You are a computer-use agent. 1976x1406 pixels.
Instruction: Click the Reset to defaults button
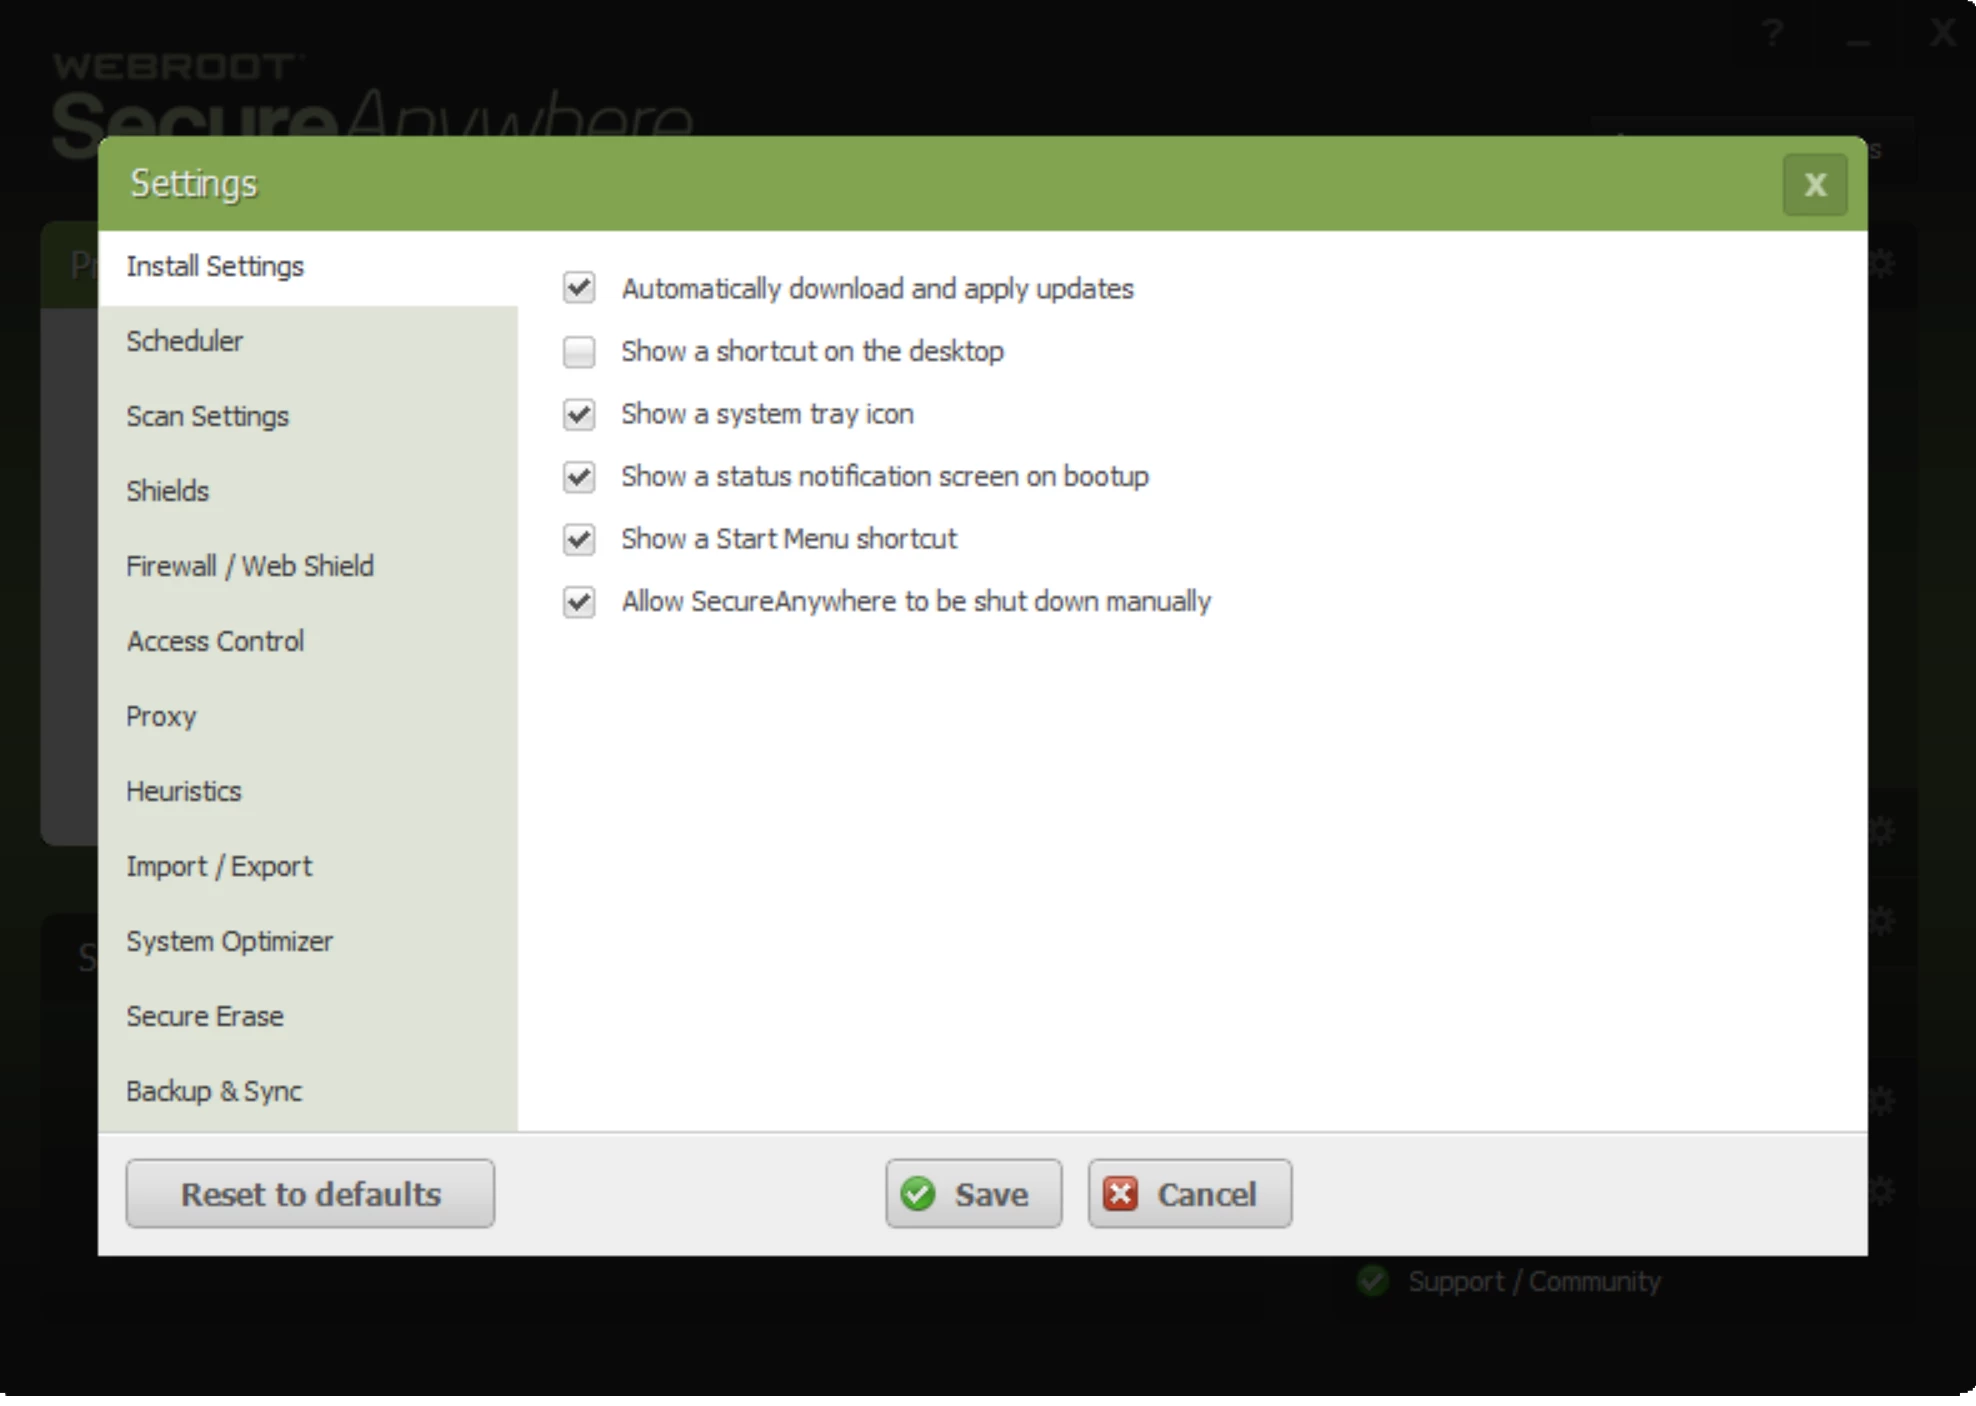click(312, 1193)
